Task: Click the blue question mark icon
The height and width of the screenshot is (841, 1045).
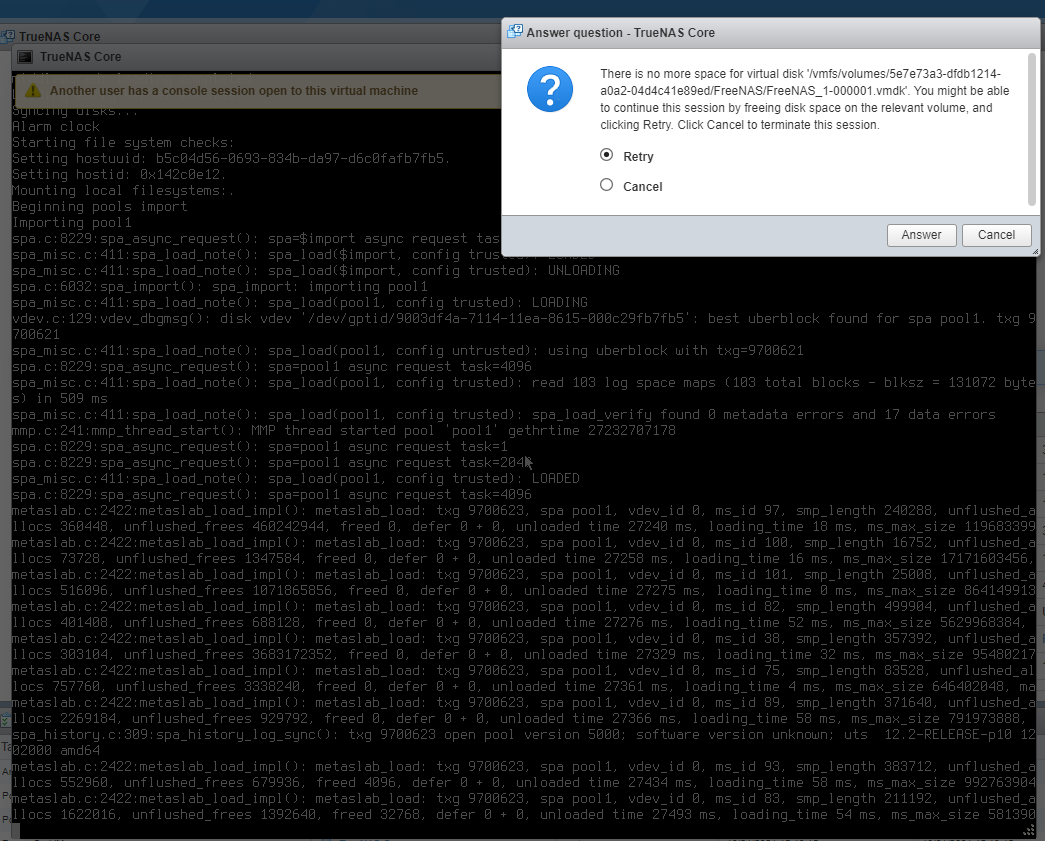Action: click(x=550, y=89)
